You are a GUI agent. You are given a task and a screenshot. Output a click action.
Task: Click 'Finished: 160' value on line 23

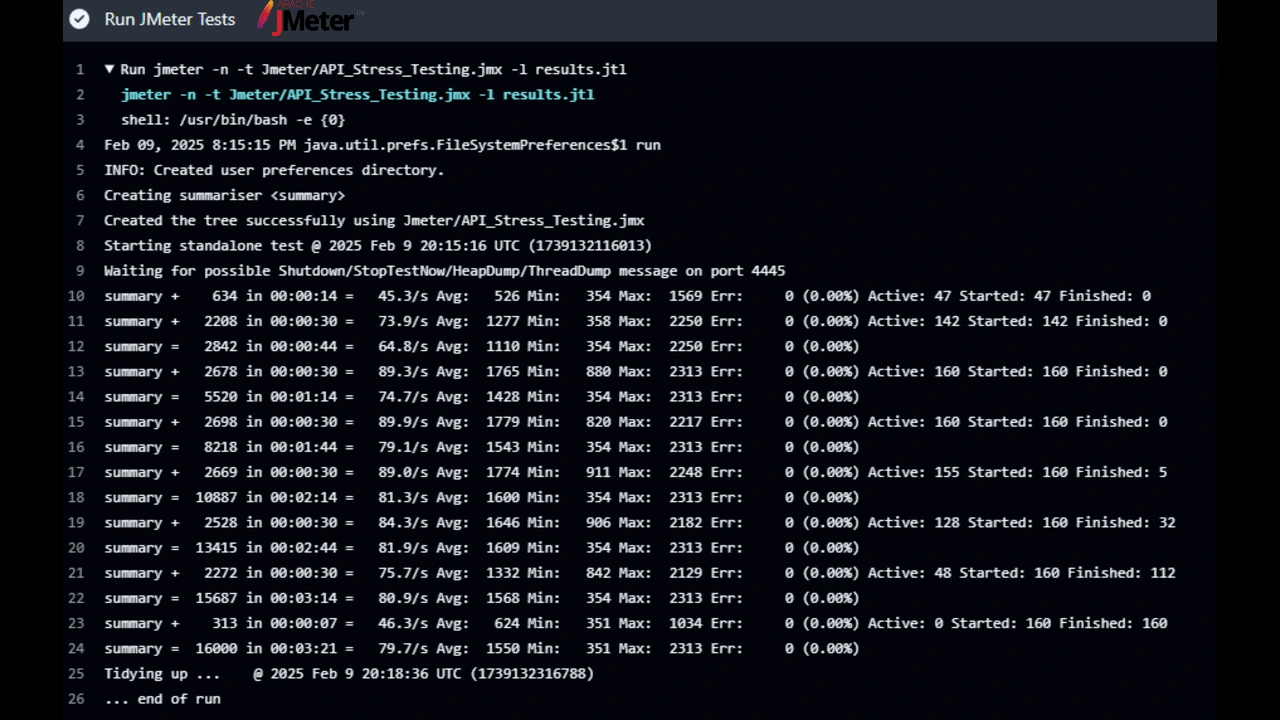pyautogui.click(x=1113, y=623)
